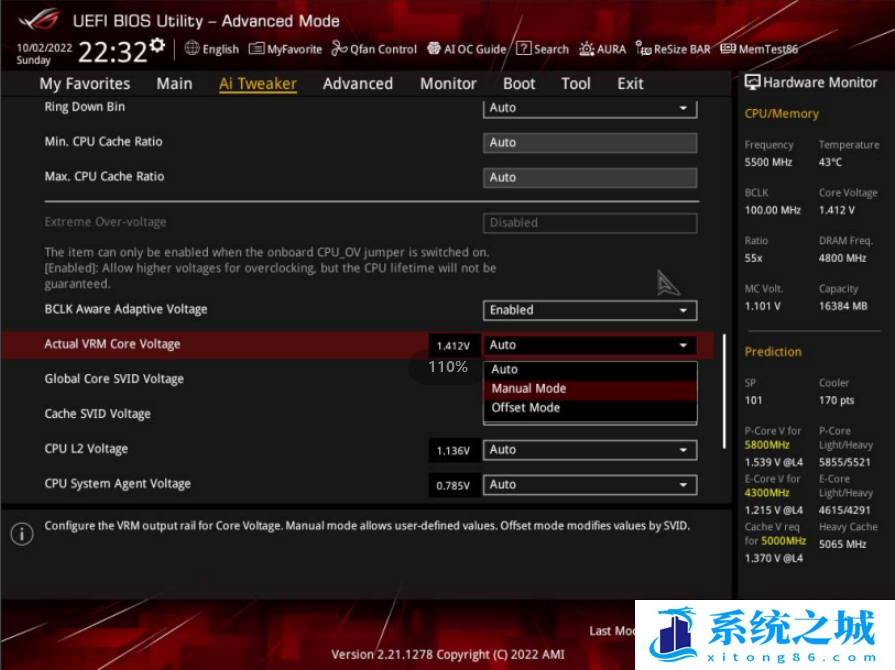
Task: Click the 1.136V L2 voltage readout
Action: [x=453, y=451]
